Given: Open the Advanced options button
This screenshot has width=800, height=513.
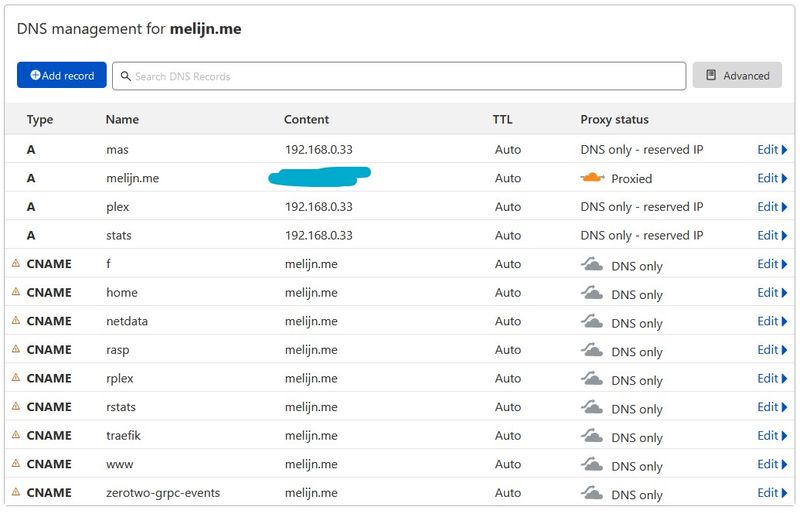Looking at the screenshot, I should [737, 76].
